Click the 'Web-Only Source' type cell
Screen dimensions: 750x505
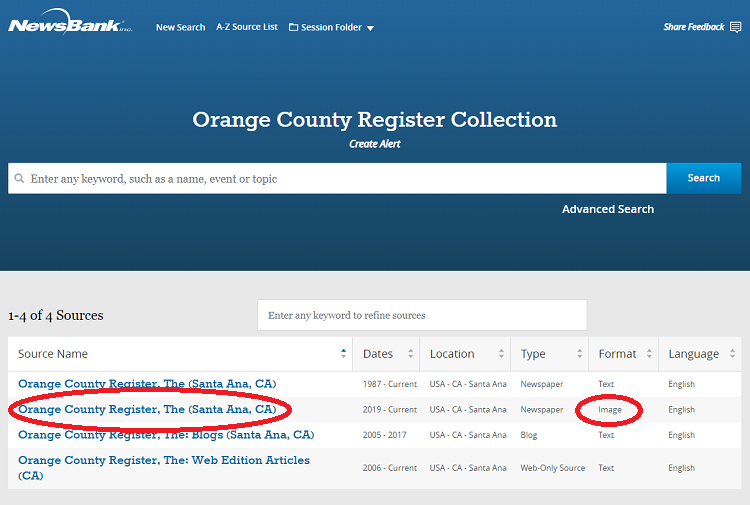pyautogui.click(x=552, y=468)
